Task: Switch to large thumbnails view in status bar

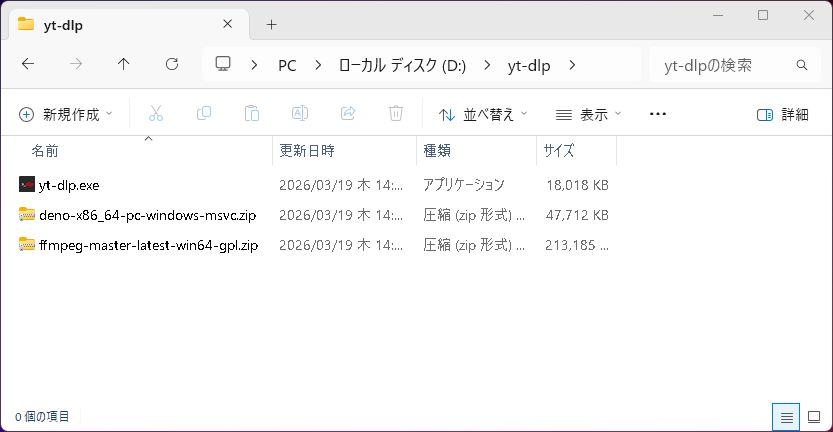Action: [x=814, y=417]
